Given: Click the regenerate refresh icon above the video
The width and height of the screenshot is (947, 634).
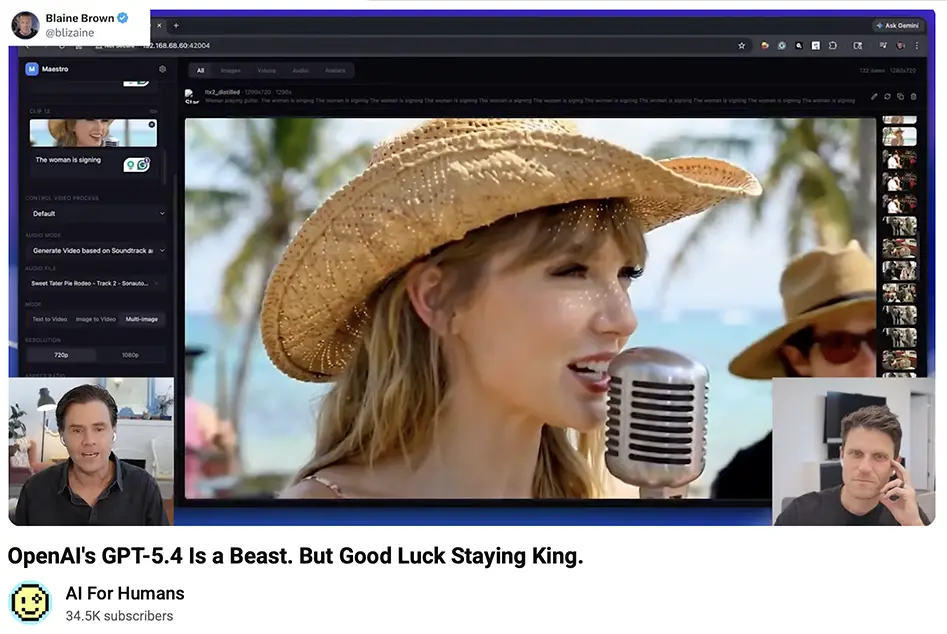Looking at the screenshot, I should pyautogui.click(x=886, y=96).
